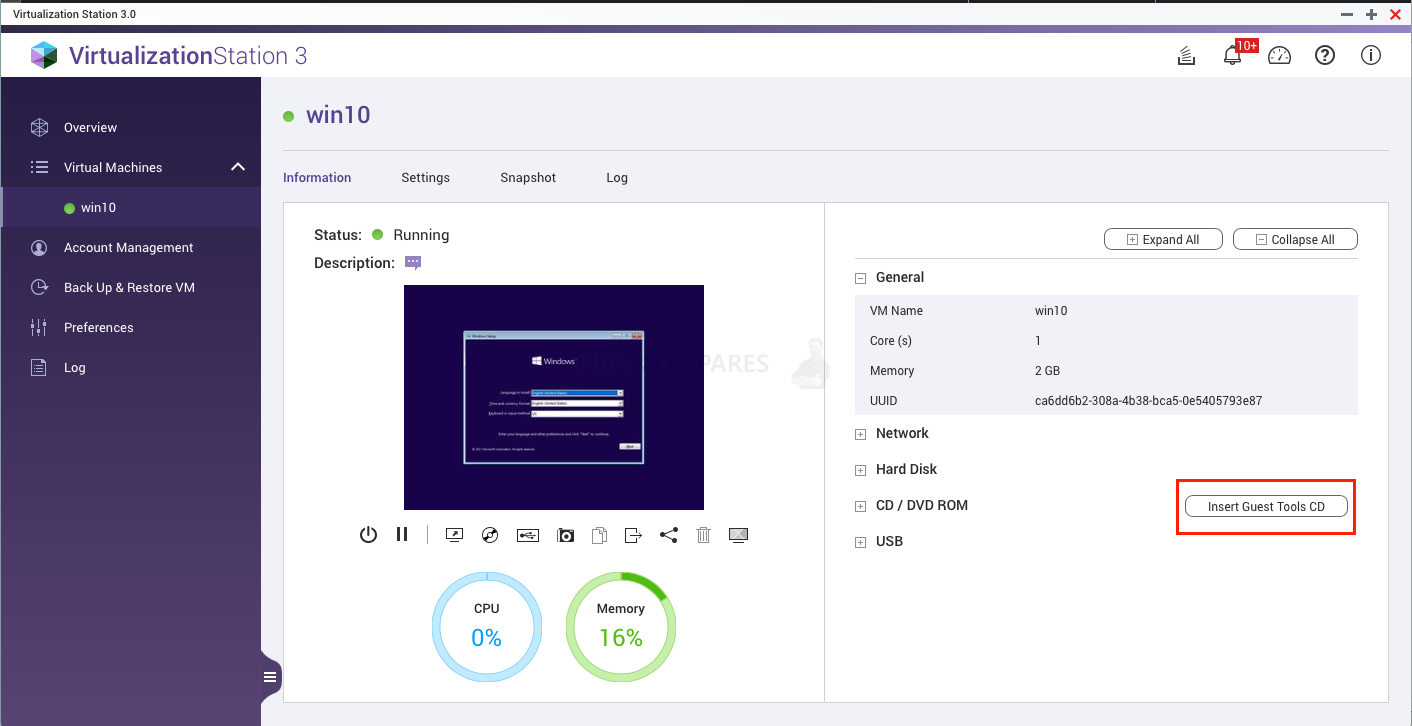Click the UUID value ca6dd6b2-308a-4b38-bca5-0e5405793e87
The height and width of the screenshot is (726, 1412).
tap(1148, 400)
